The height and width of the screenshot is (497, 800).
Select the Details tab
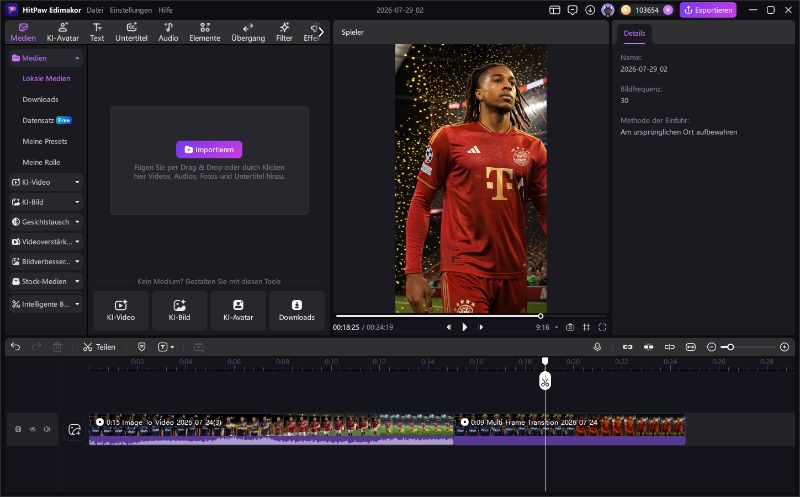coord(634,33)
